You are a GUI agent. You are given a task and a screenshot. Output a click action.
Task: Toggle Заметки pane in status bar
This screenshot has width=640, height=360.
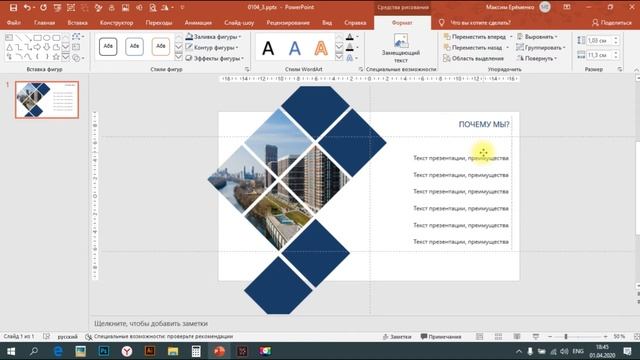pos(397,337)
